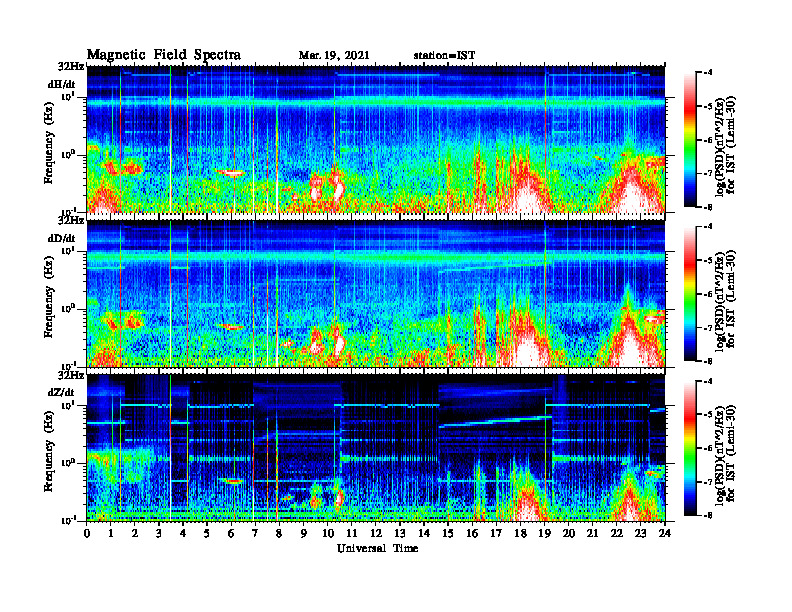Screen dimensions: 792x612
Task: Click the "19" hour tick label
Action: click(544, 533)
